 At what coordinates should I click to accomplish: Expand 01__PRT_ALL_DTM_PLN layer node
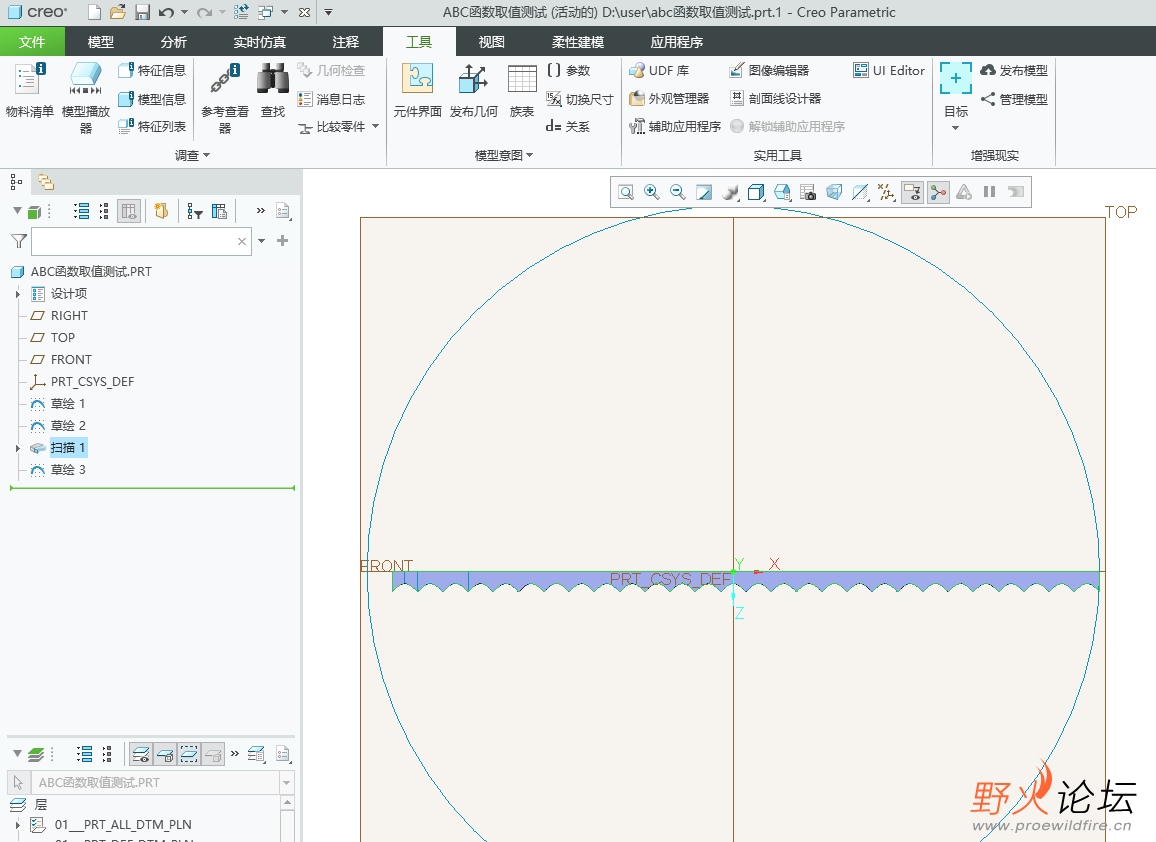coord(18,825)
